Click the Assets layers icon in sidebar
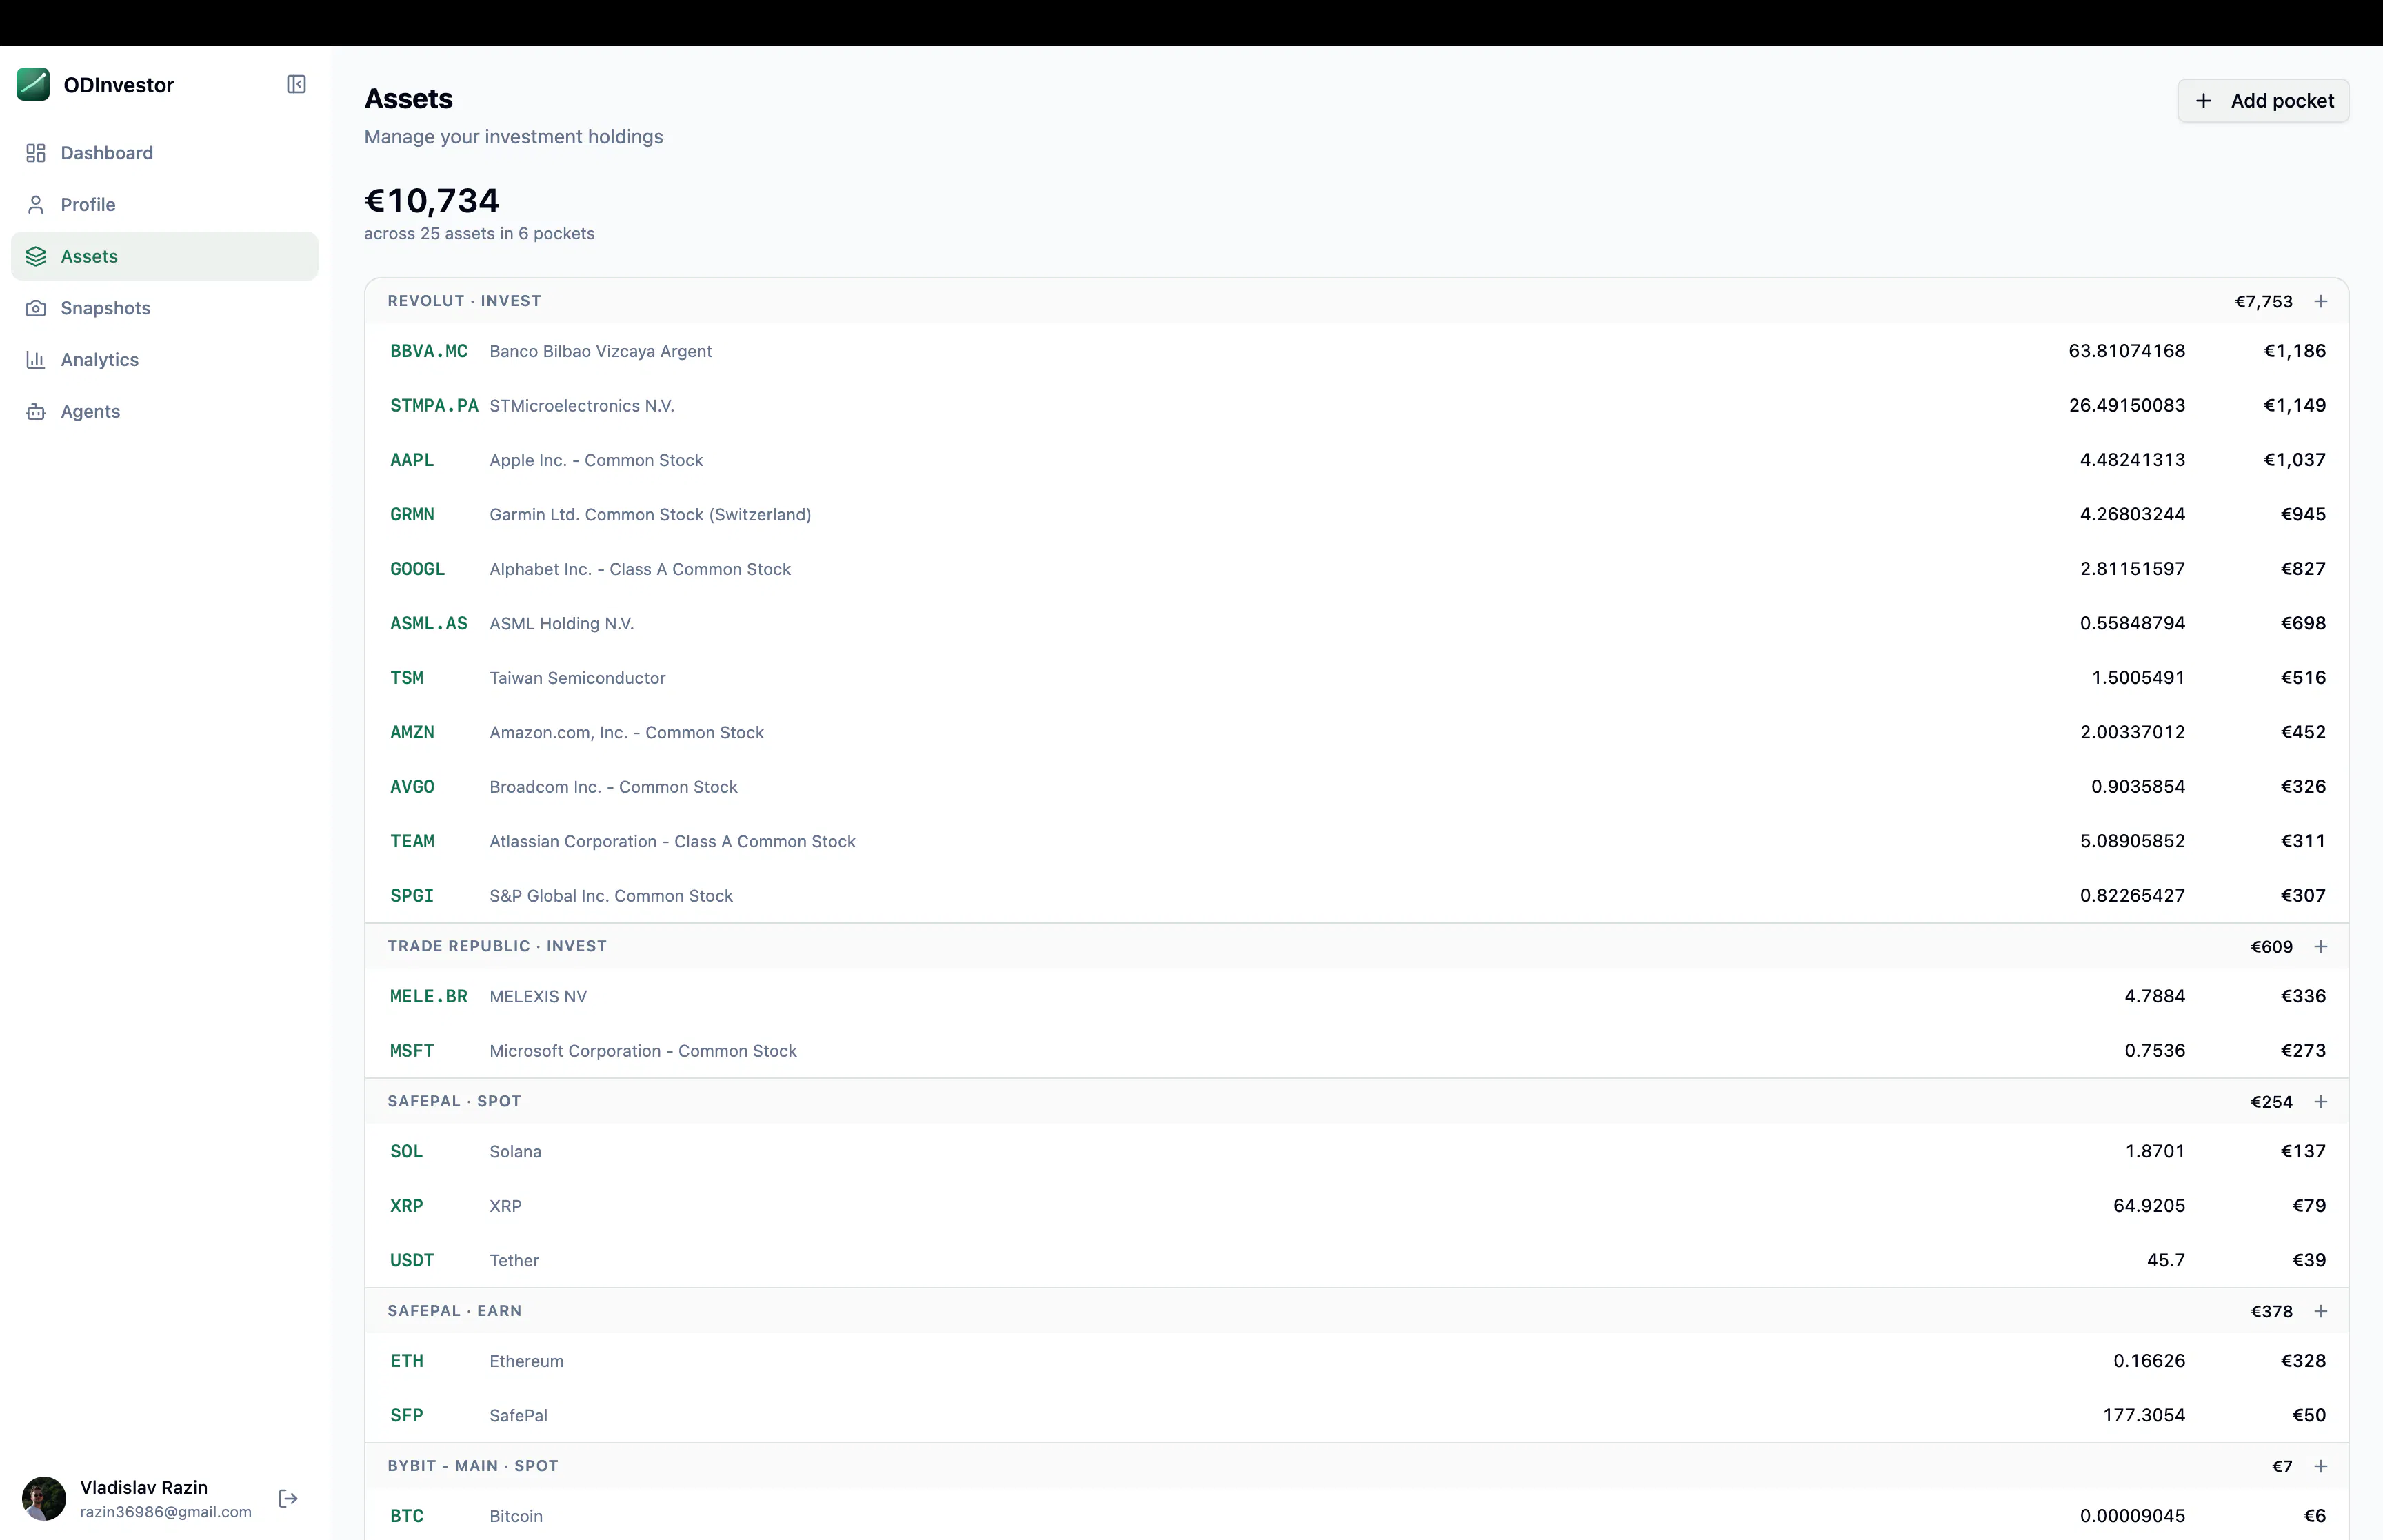The width and height of the screenshot is (2383, 1540). (x=36, y=257)
